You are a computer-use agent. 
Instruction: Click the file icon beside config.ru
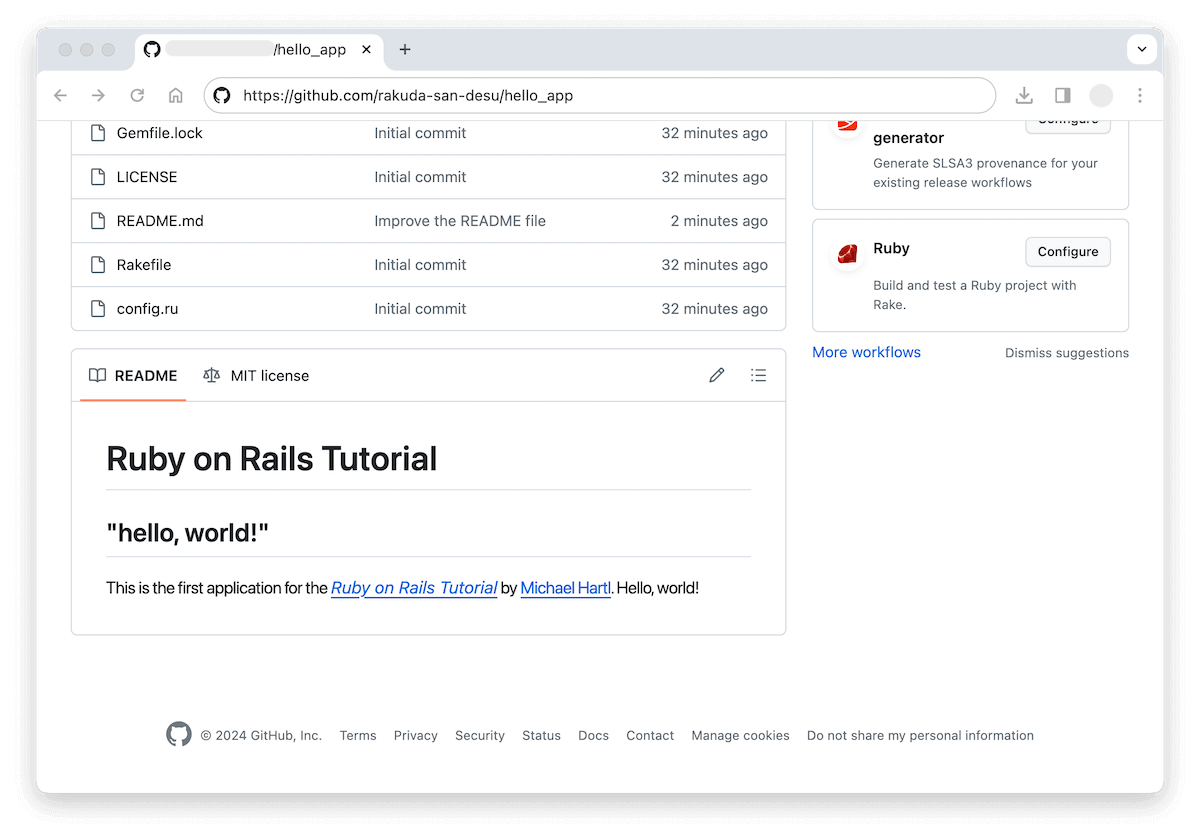tap(98, 309)
